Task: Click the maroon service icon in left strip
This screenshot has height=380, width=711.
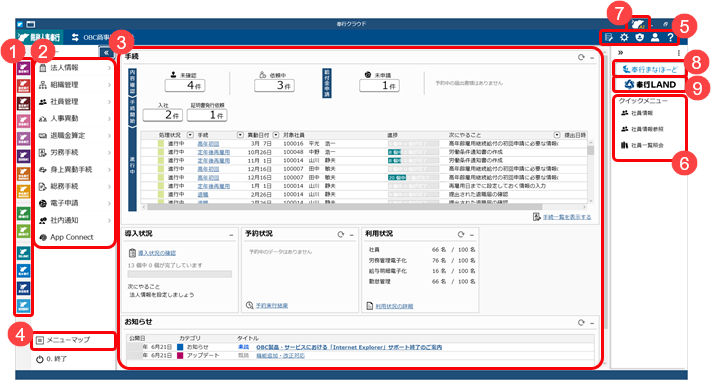Action: (23, 103)
